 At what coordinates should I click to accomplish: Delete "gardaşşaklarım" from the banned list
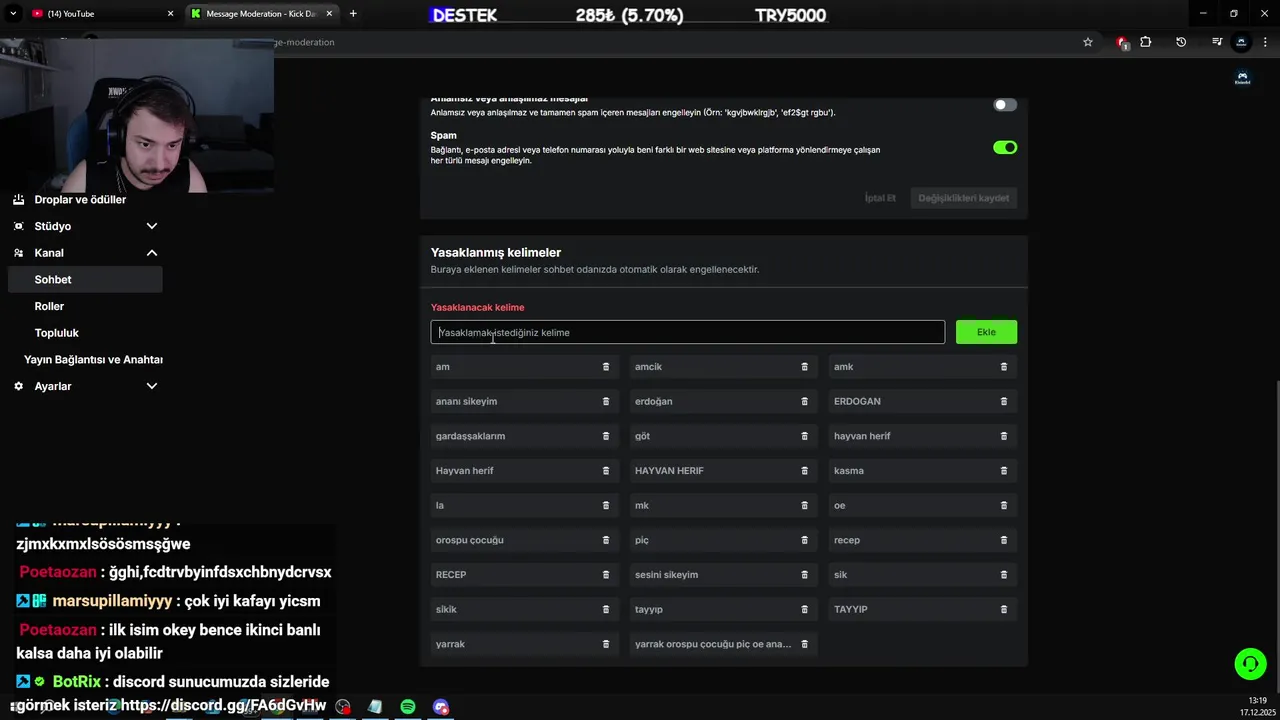(605, 436)
